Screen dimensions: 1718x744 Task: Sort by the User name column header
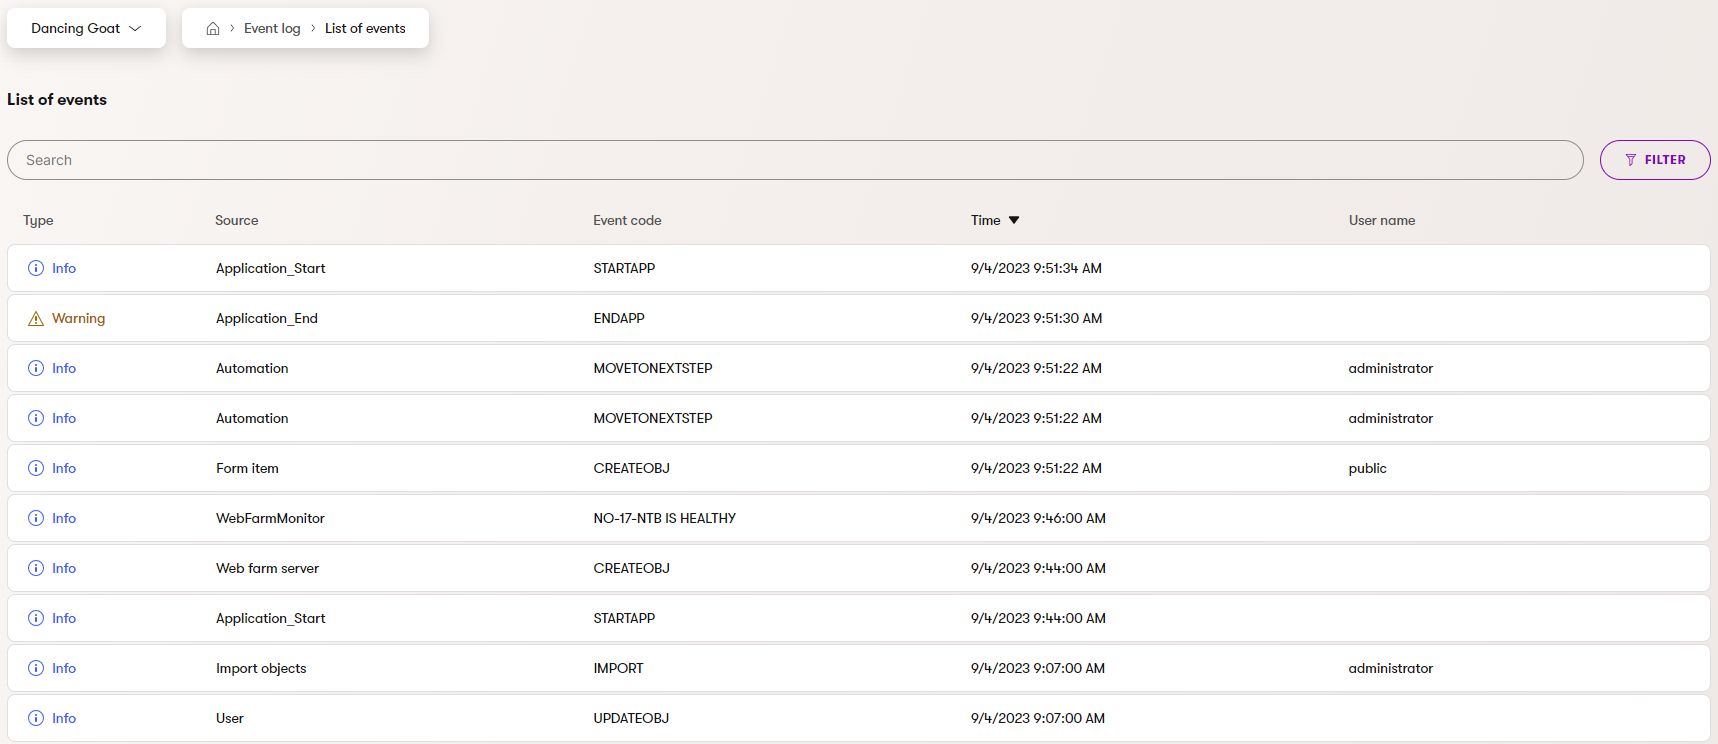point(1381,221)
